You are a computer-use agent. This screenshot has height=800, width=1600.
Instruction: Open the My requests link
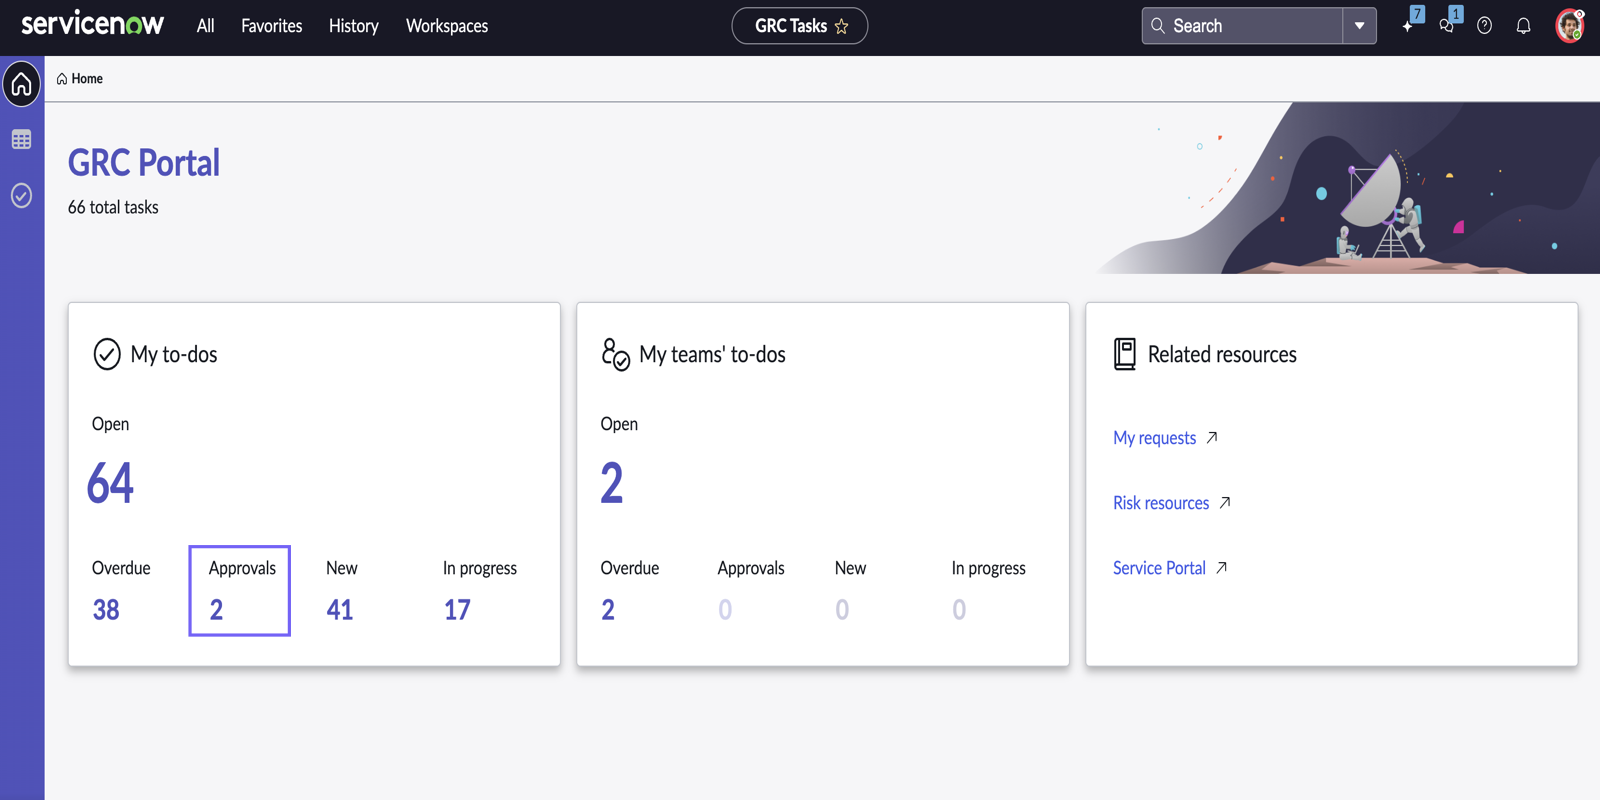click(1154, 438)
